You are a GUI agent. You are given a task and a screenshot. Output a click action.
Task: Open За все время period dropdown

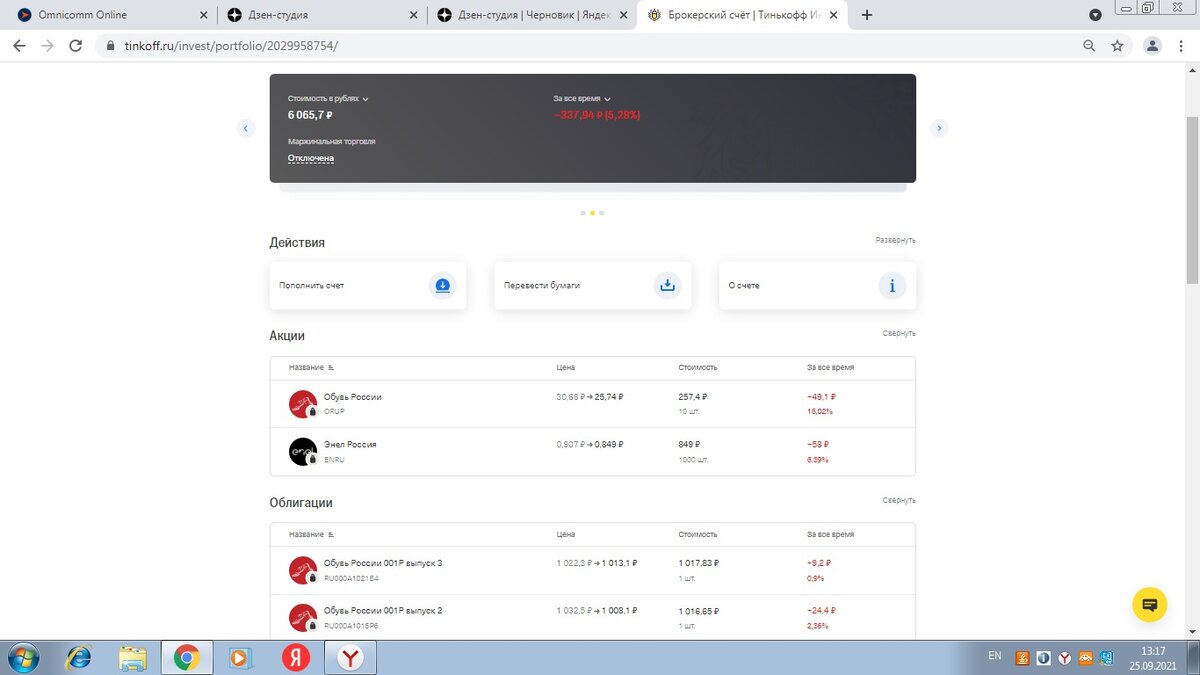point(582,99)
